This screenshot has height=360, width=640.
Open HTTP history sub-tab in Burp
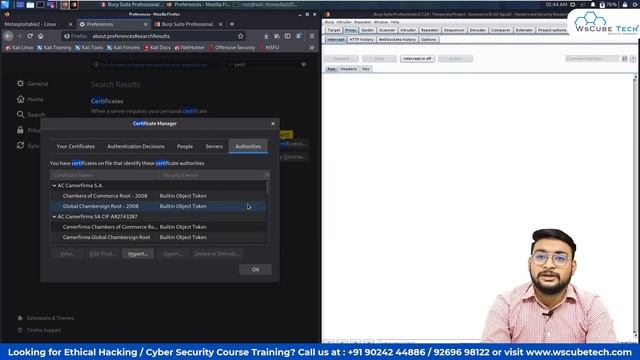(361, 40)
